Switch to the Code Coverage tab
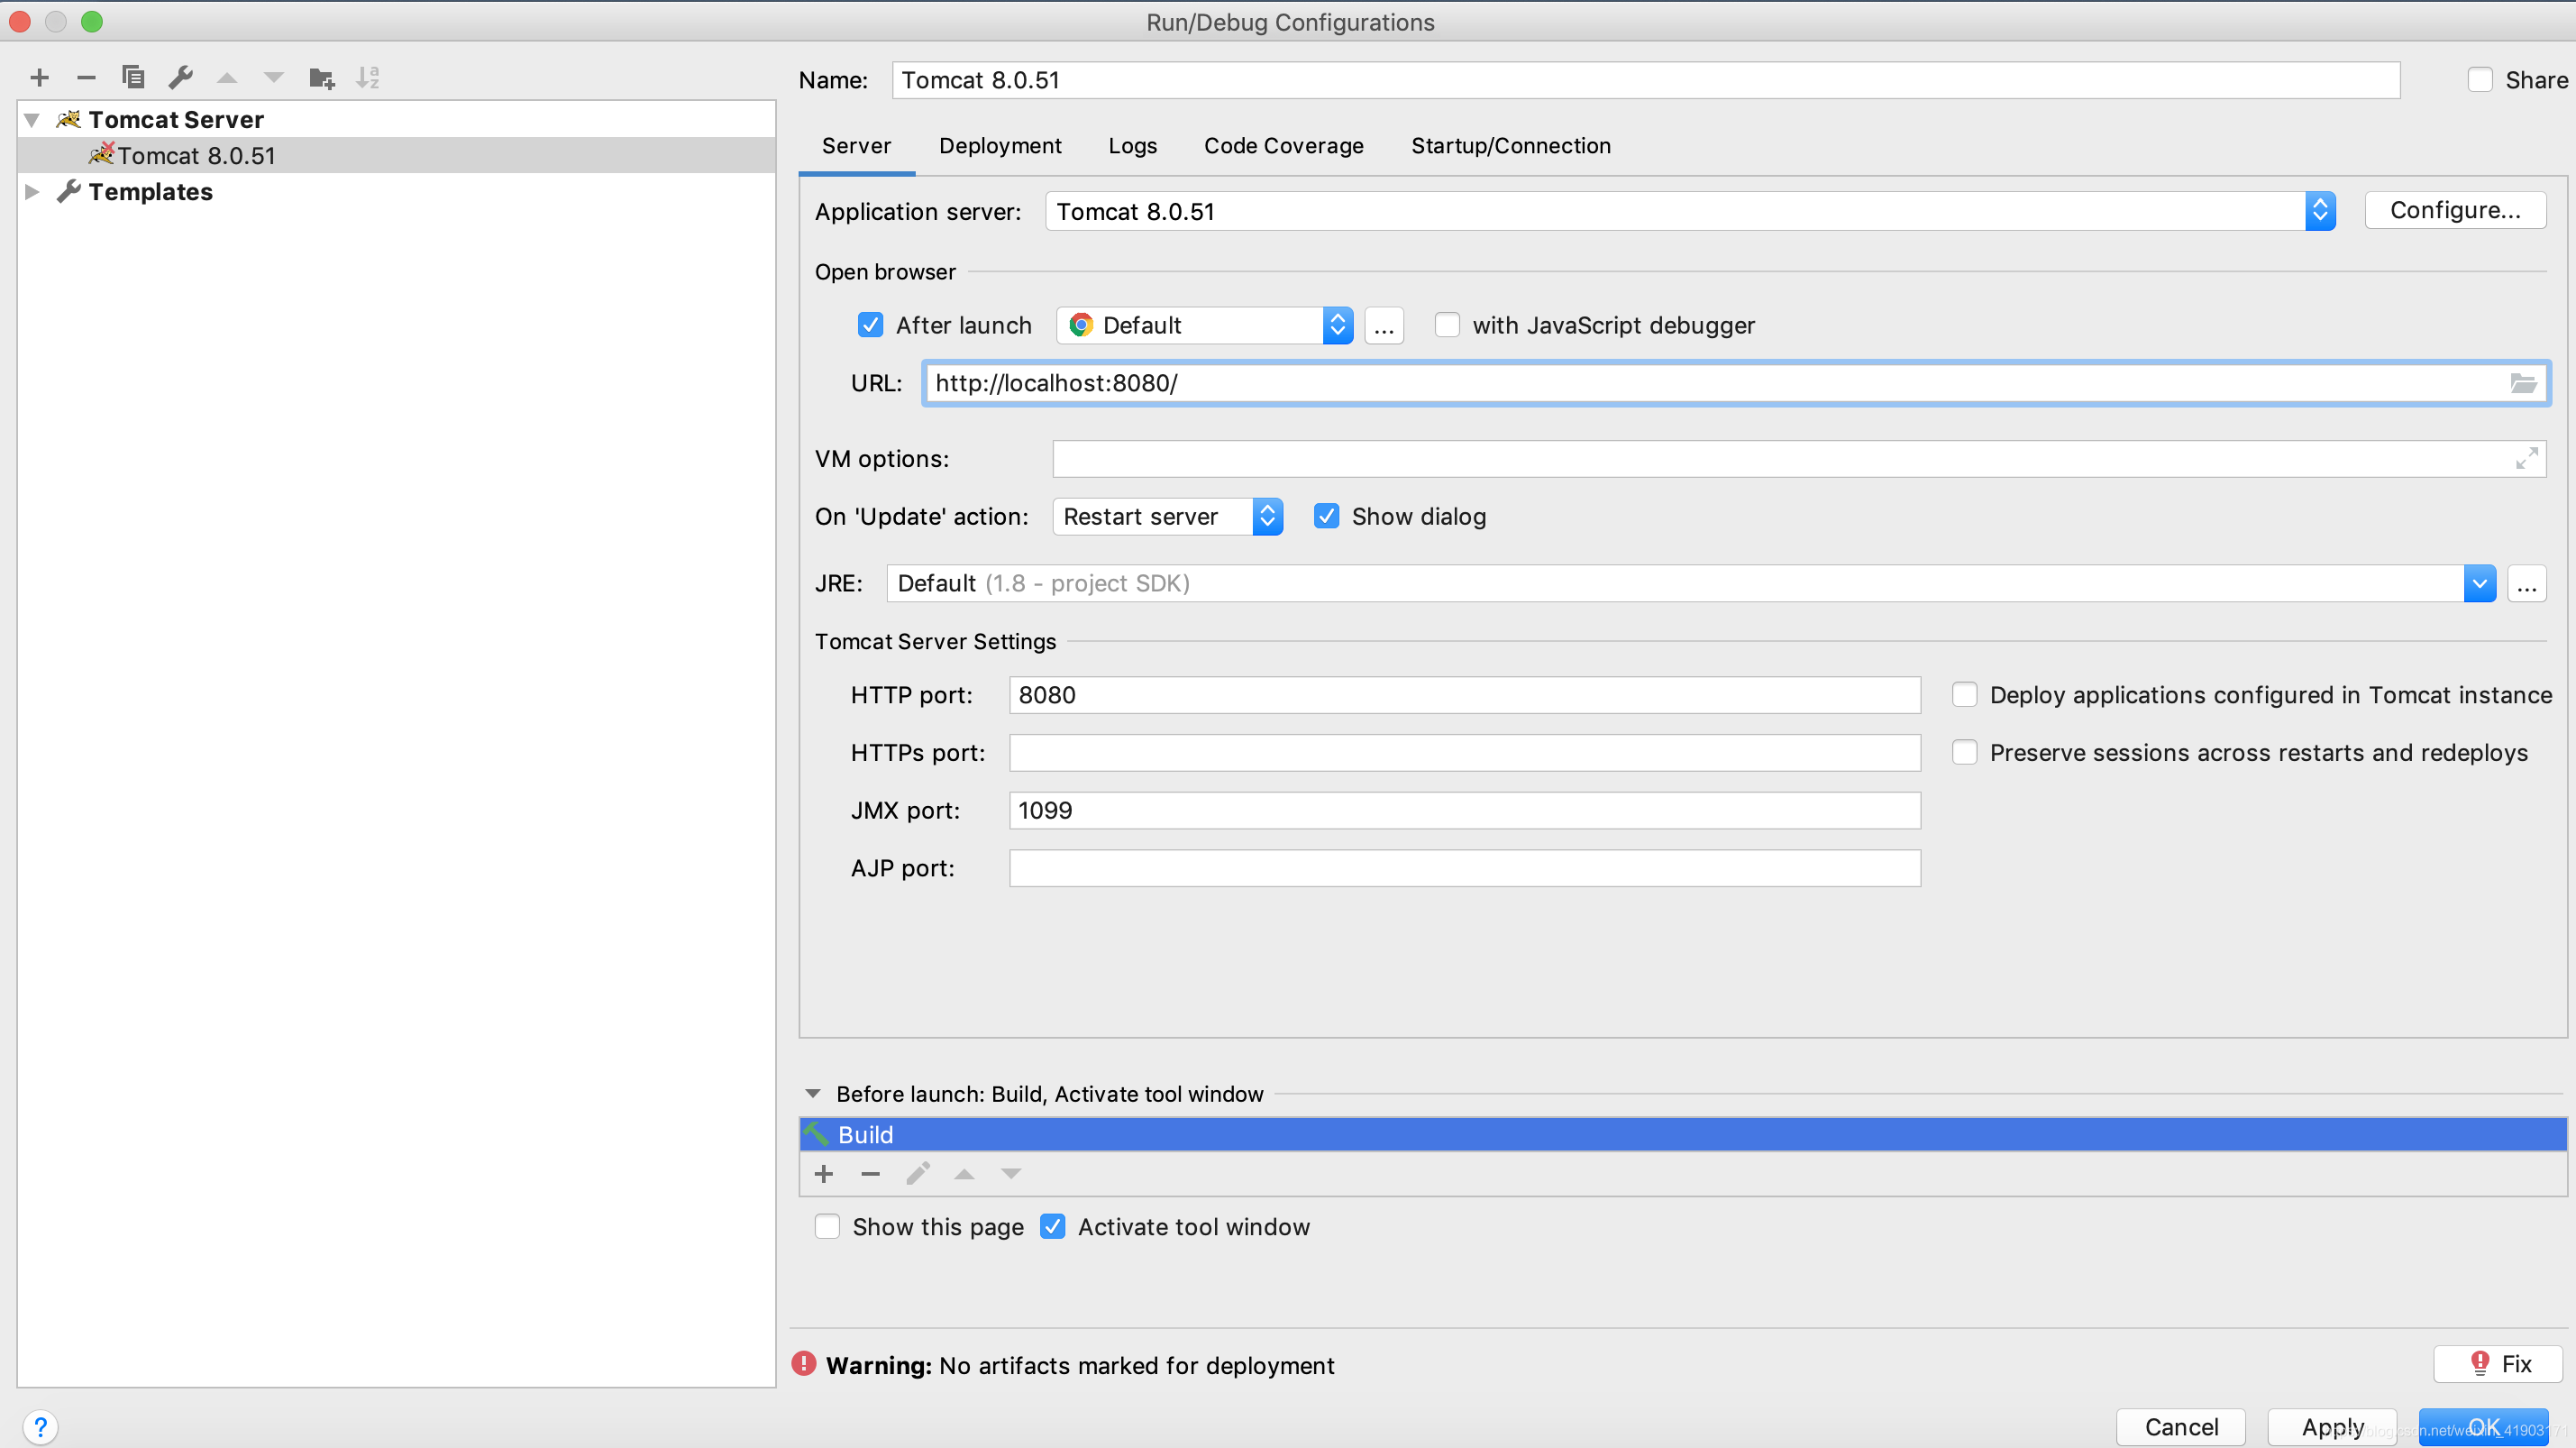This screenshot has width=2576, height=1448. tap(1283, 146)
